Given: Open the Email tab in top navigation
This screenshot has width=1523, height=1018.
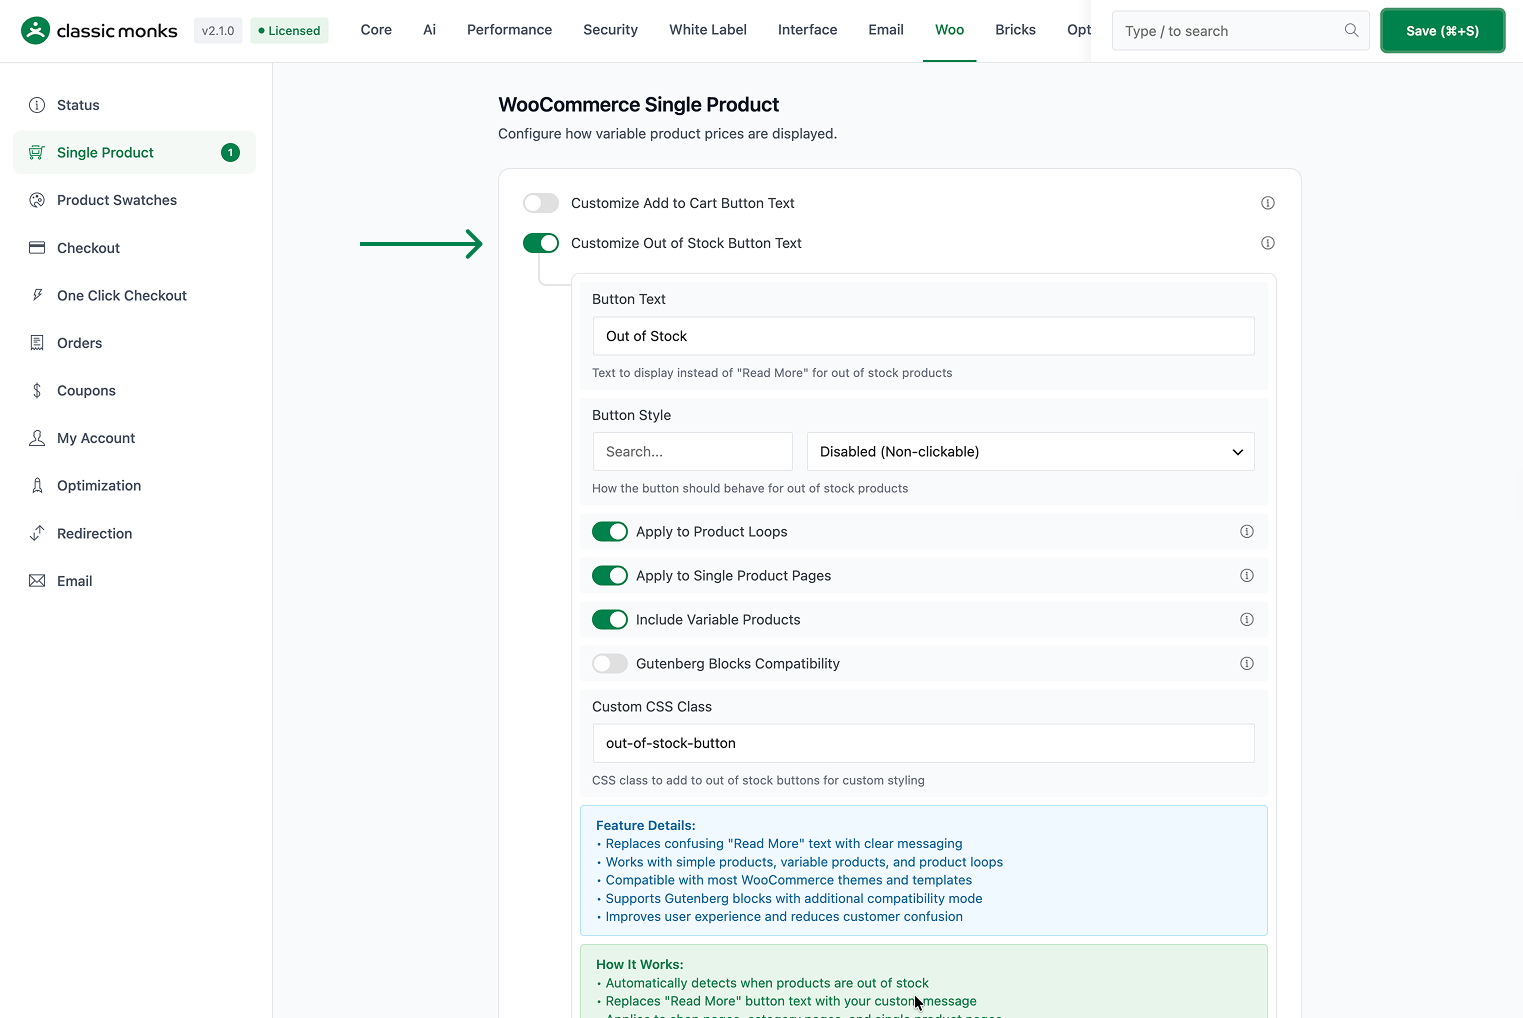Looking at the screenshot, I should coord(886,30).
